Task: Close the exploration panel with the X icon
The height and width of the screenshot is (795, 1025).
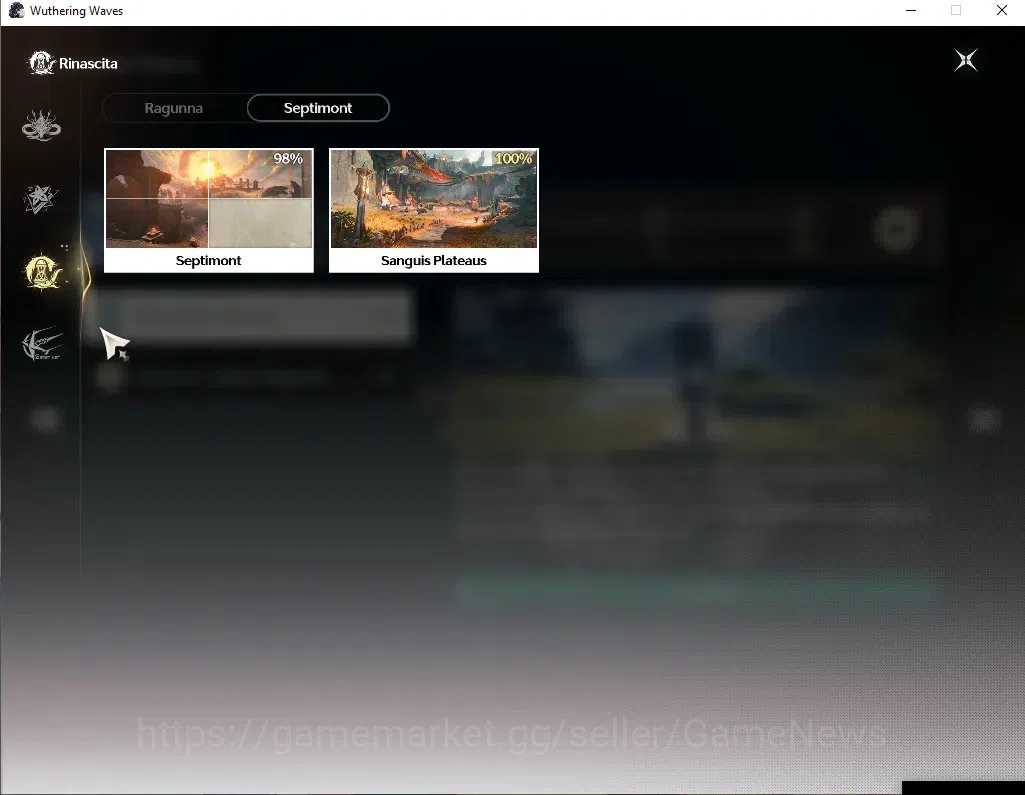Action: 966,60
